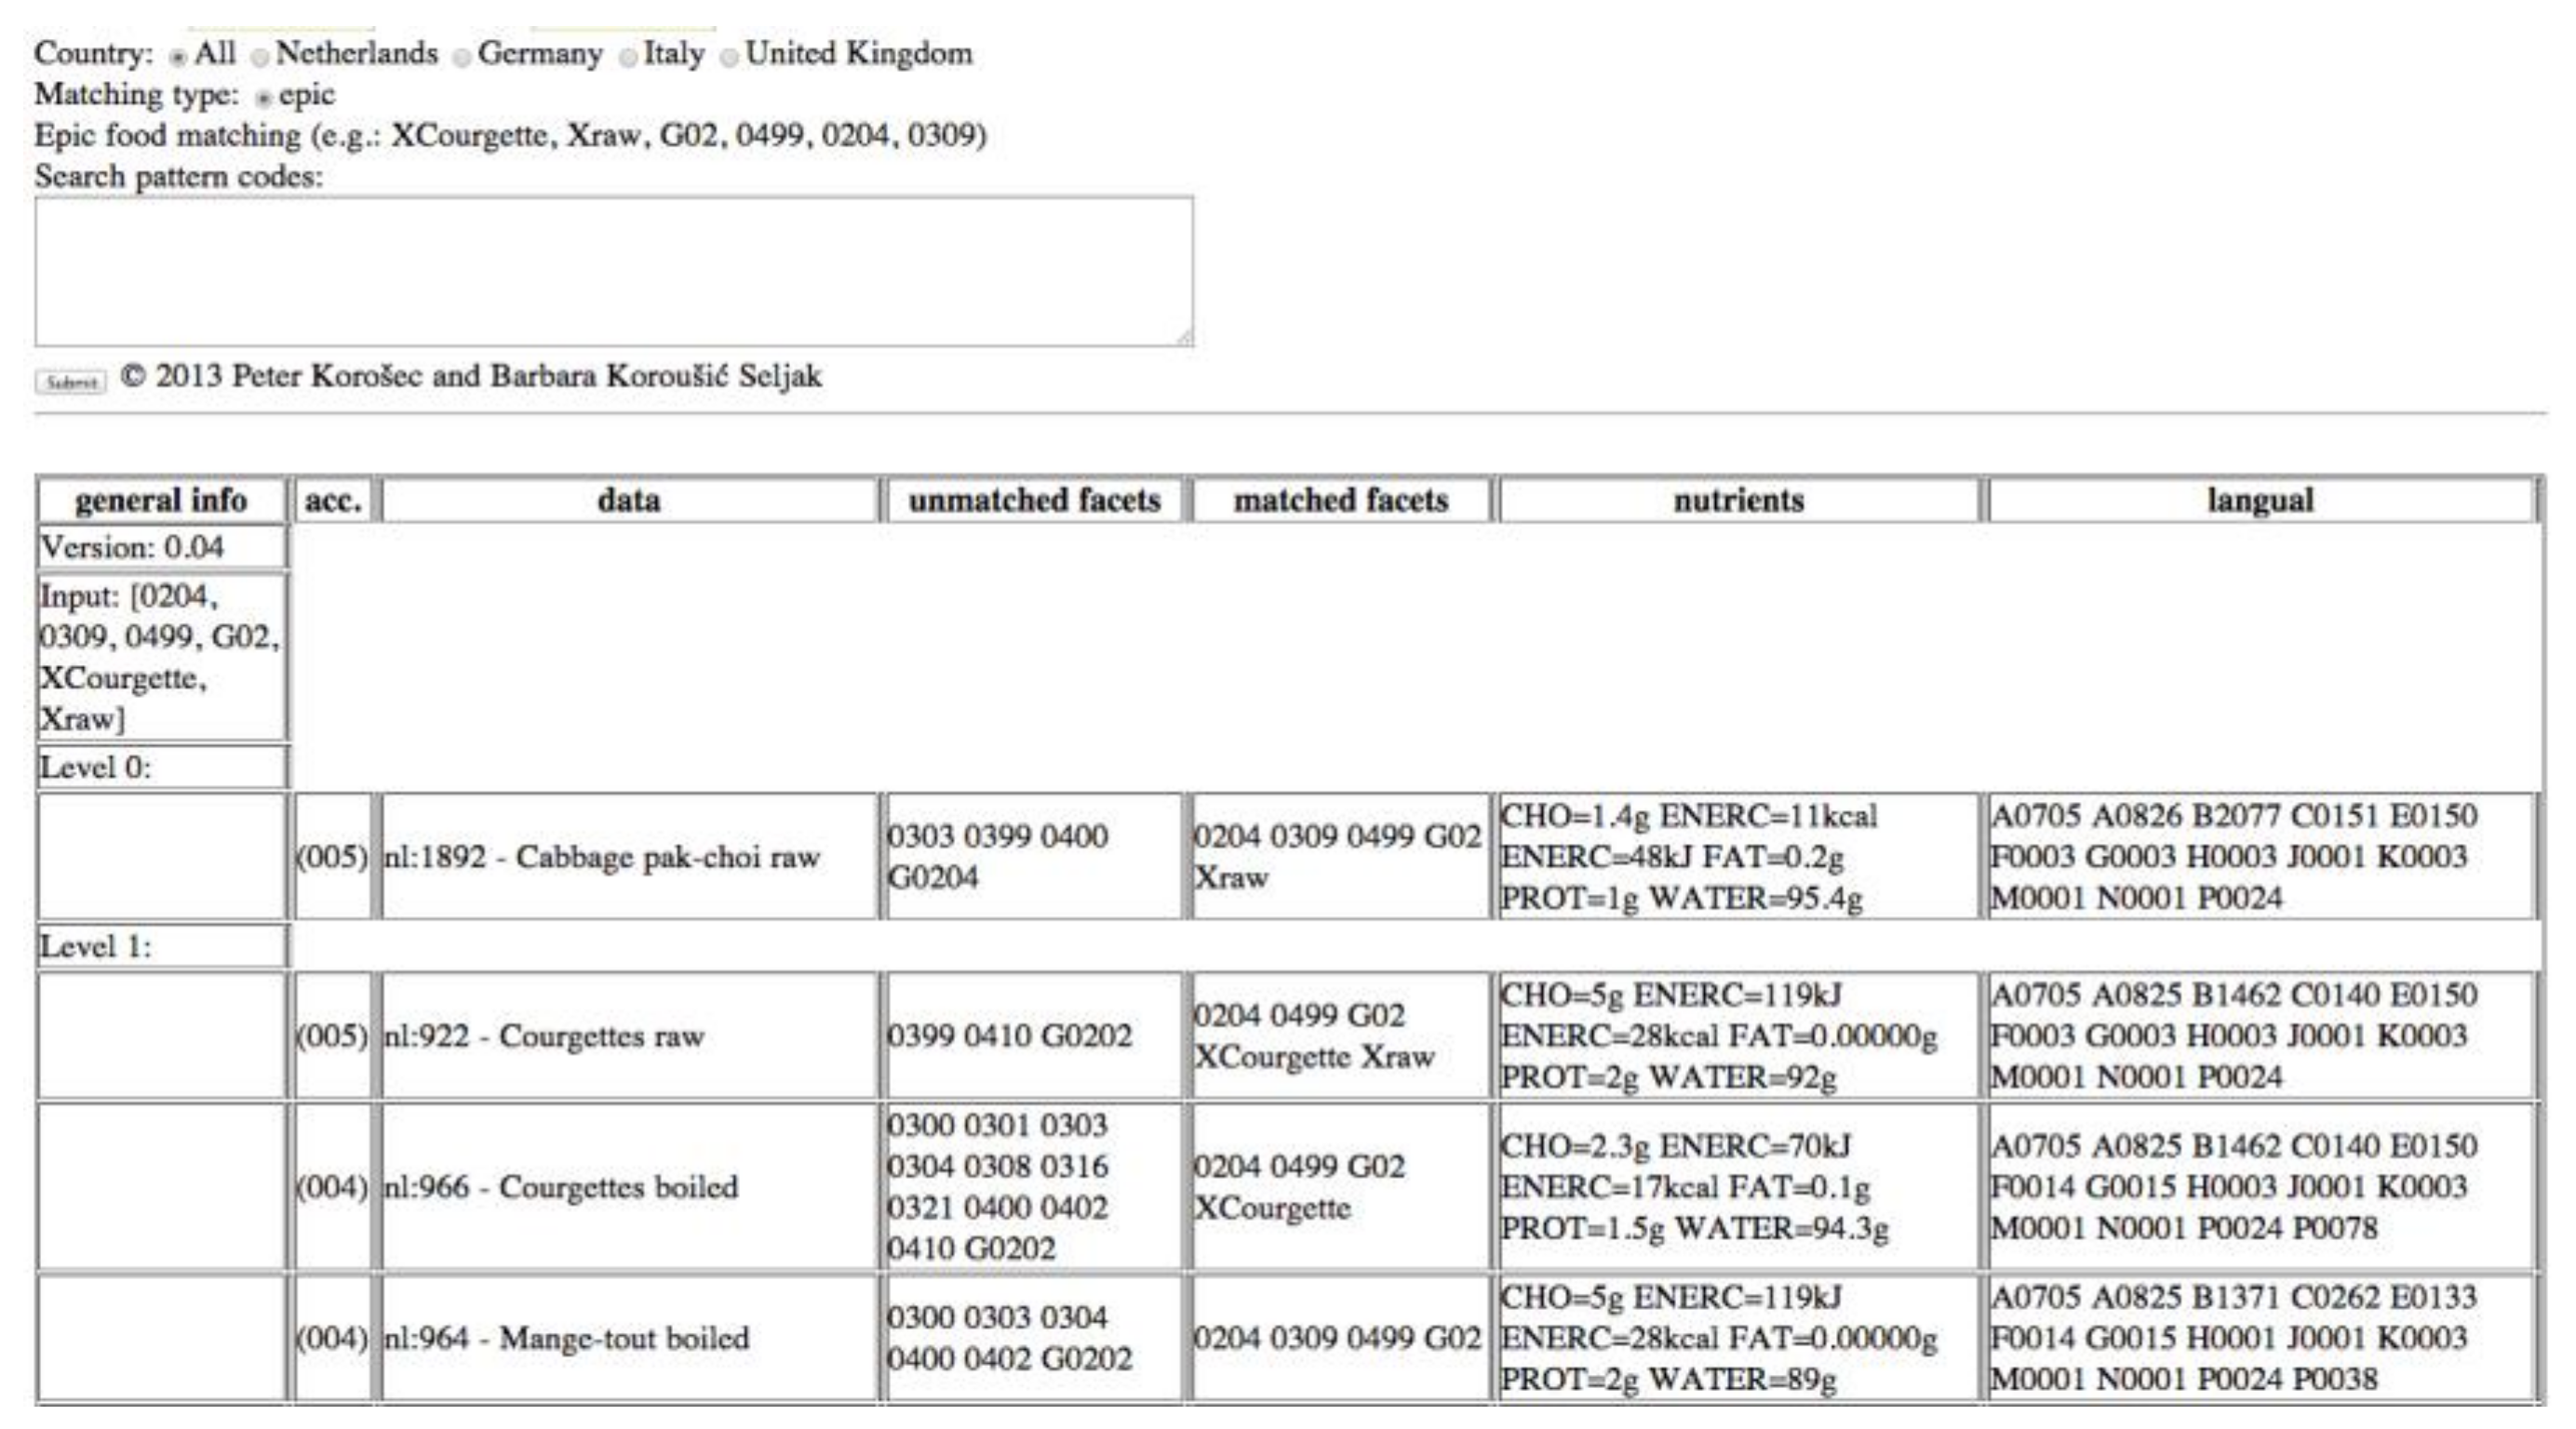
Task: Click the nutrients column header
Action: pos(1739,500)
